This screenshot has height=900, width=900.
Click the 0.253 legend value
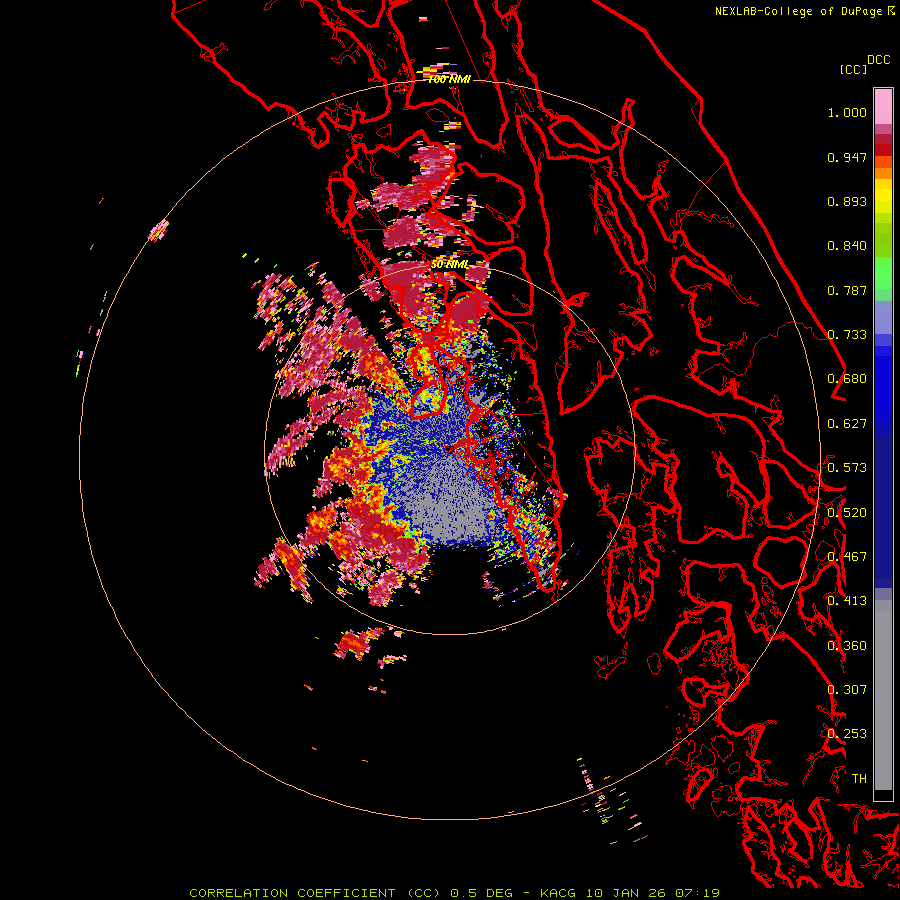[x=847, y=734]
